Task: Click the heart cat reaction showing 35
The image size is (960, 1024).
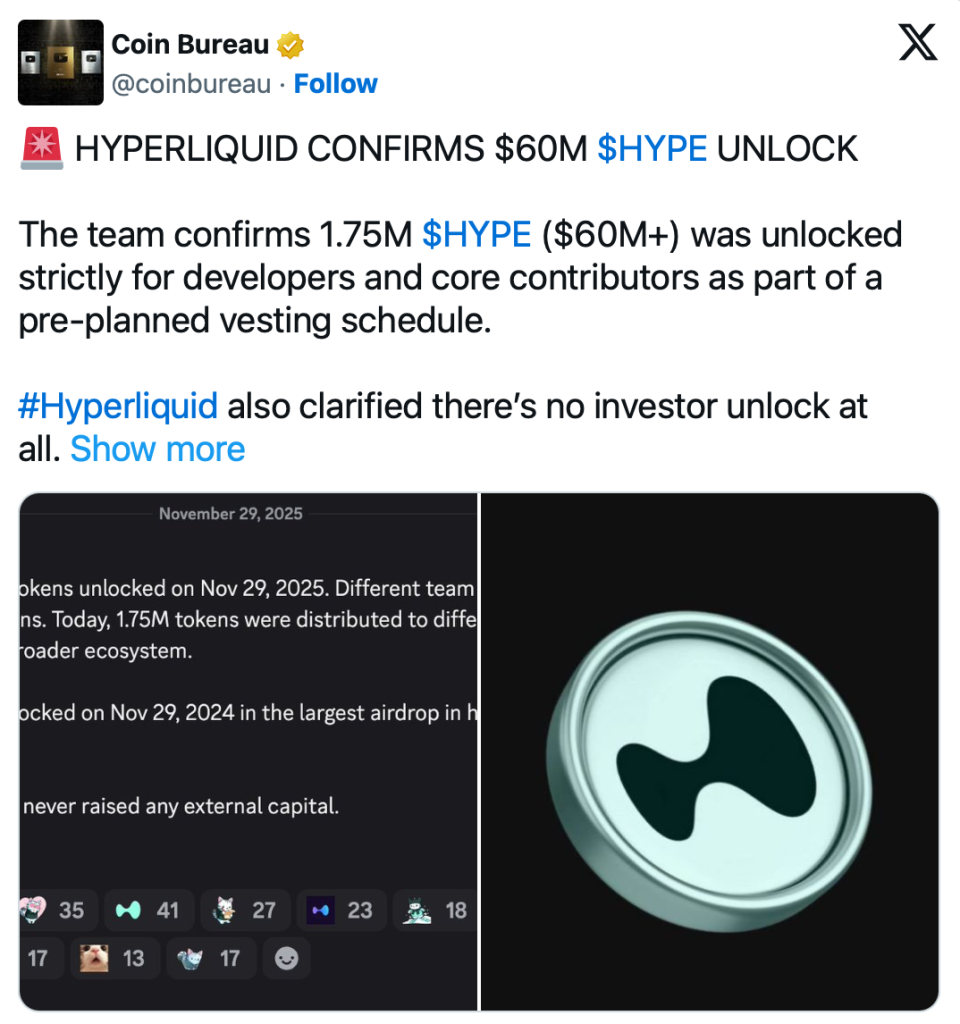Action: (x=52, y=910)
